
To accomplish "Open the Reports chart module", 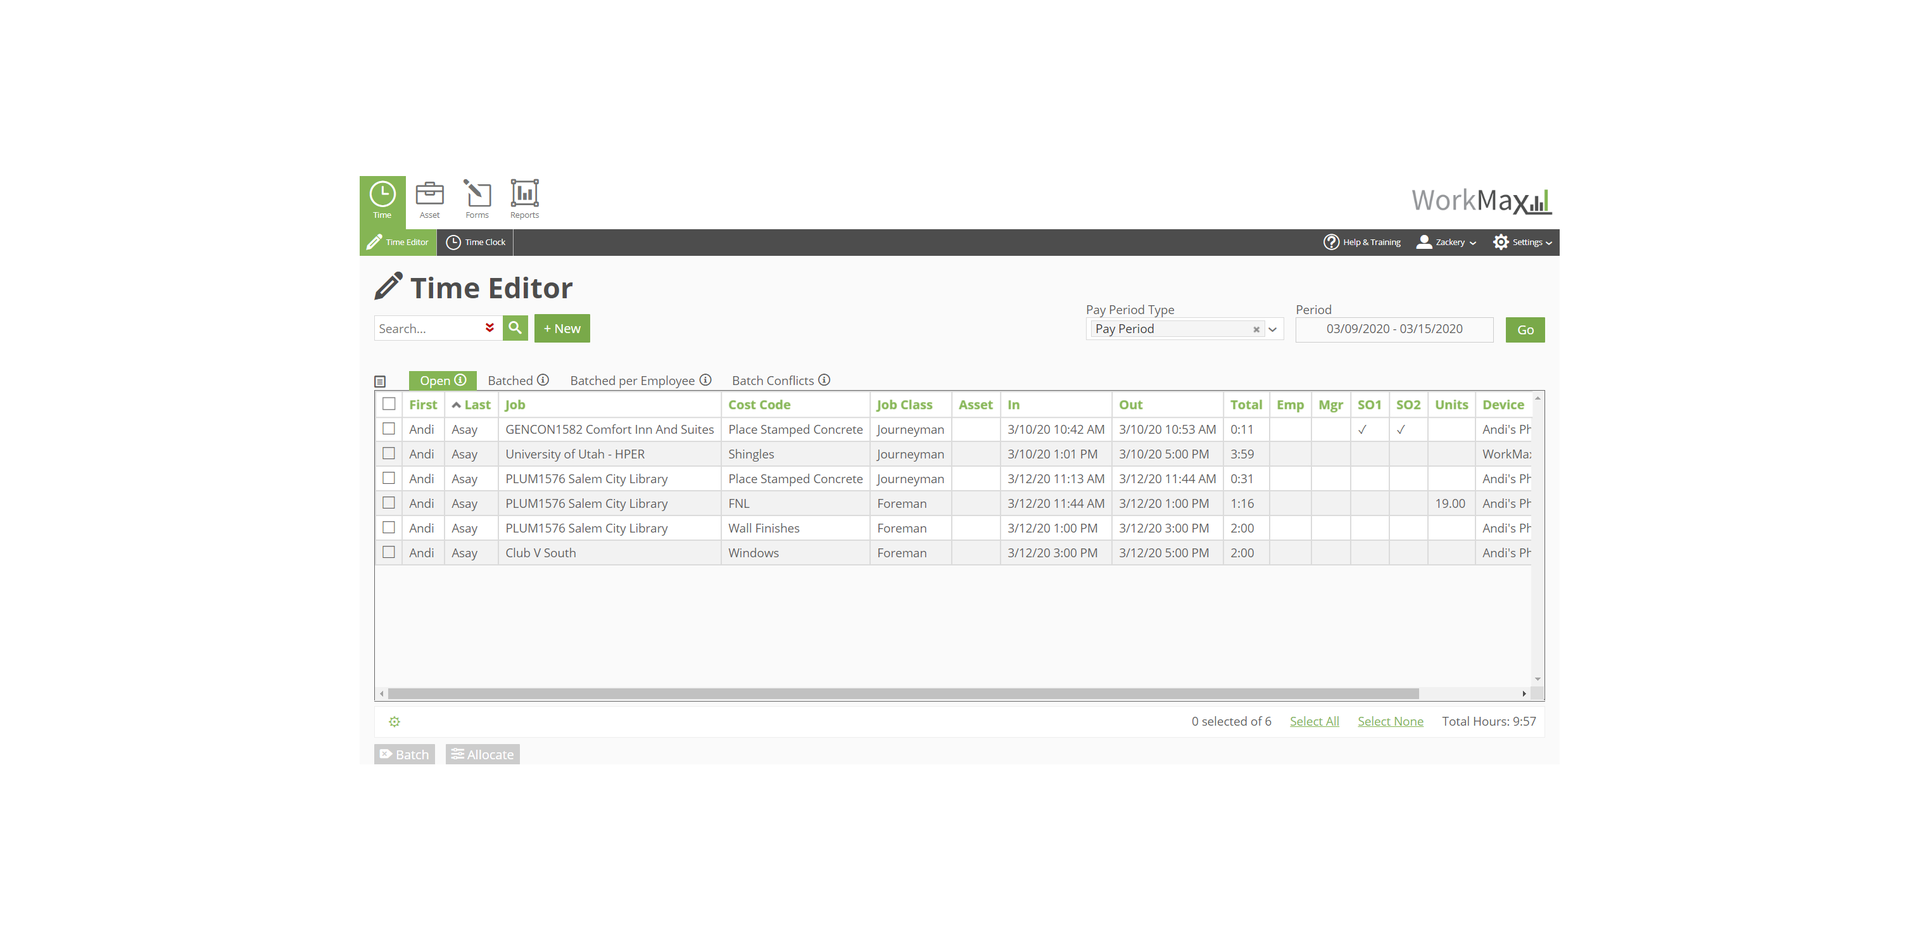I will pos(524,200).
